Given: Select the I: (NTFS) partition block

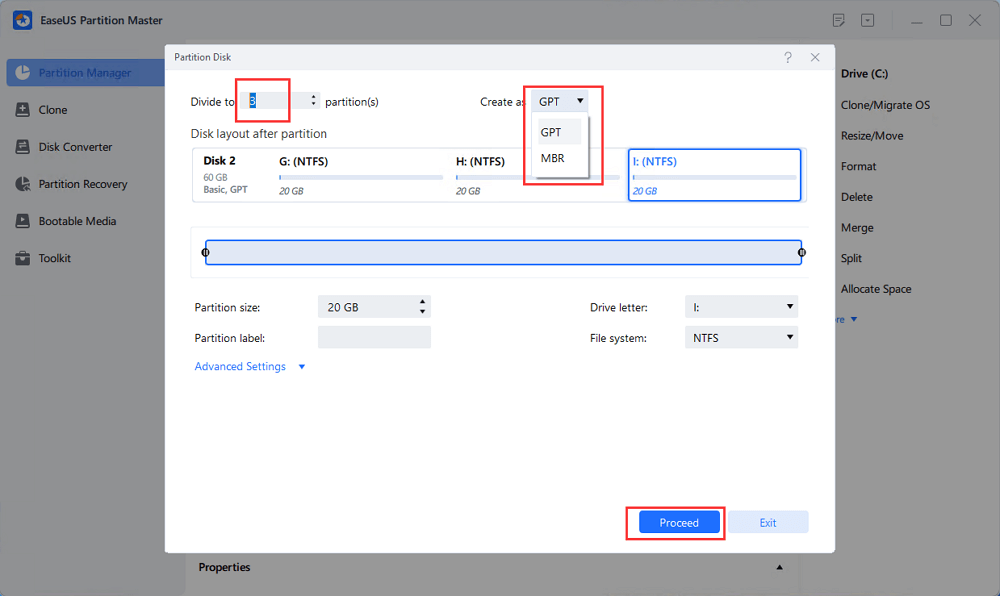Looking at the screenshot, I should point(714,175).
